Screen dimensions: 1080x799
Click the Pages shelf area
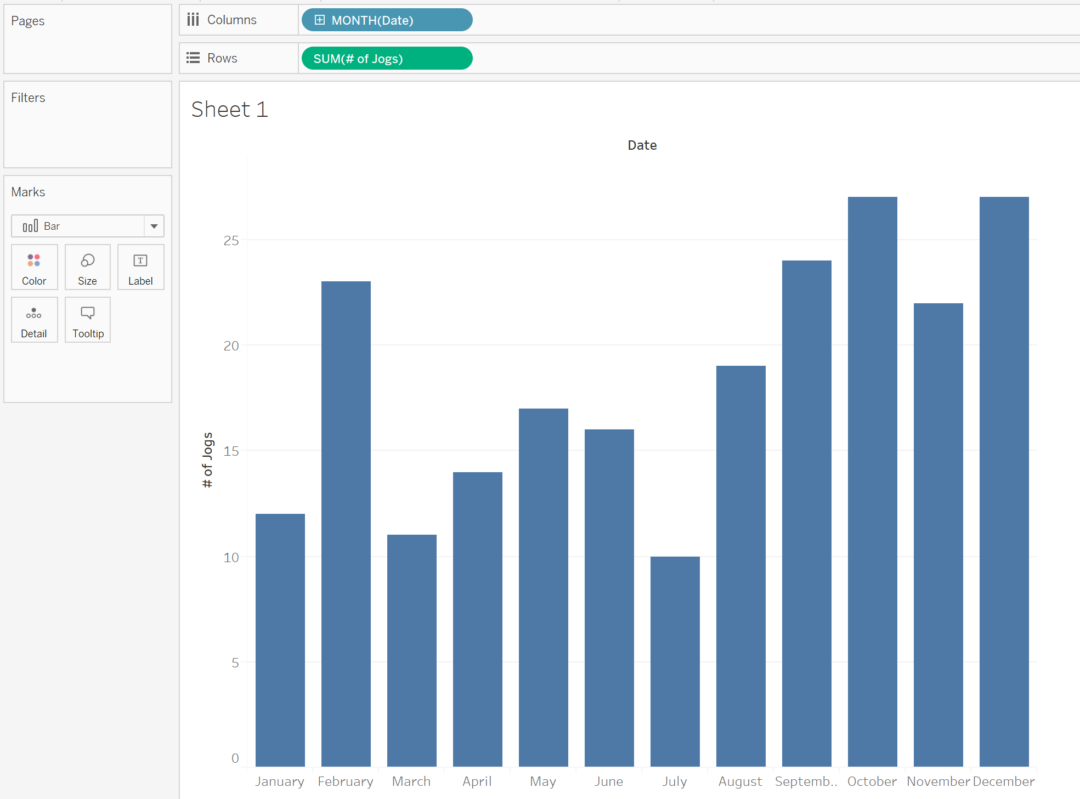(x=87, y=38)
